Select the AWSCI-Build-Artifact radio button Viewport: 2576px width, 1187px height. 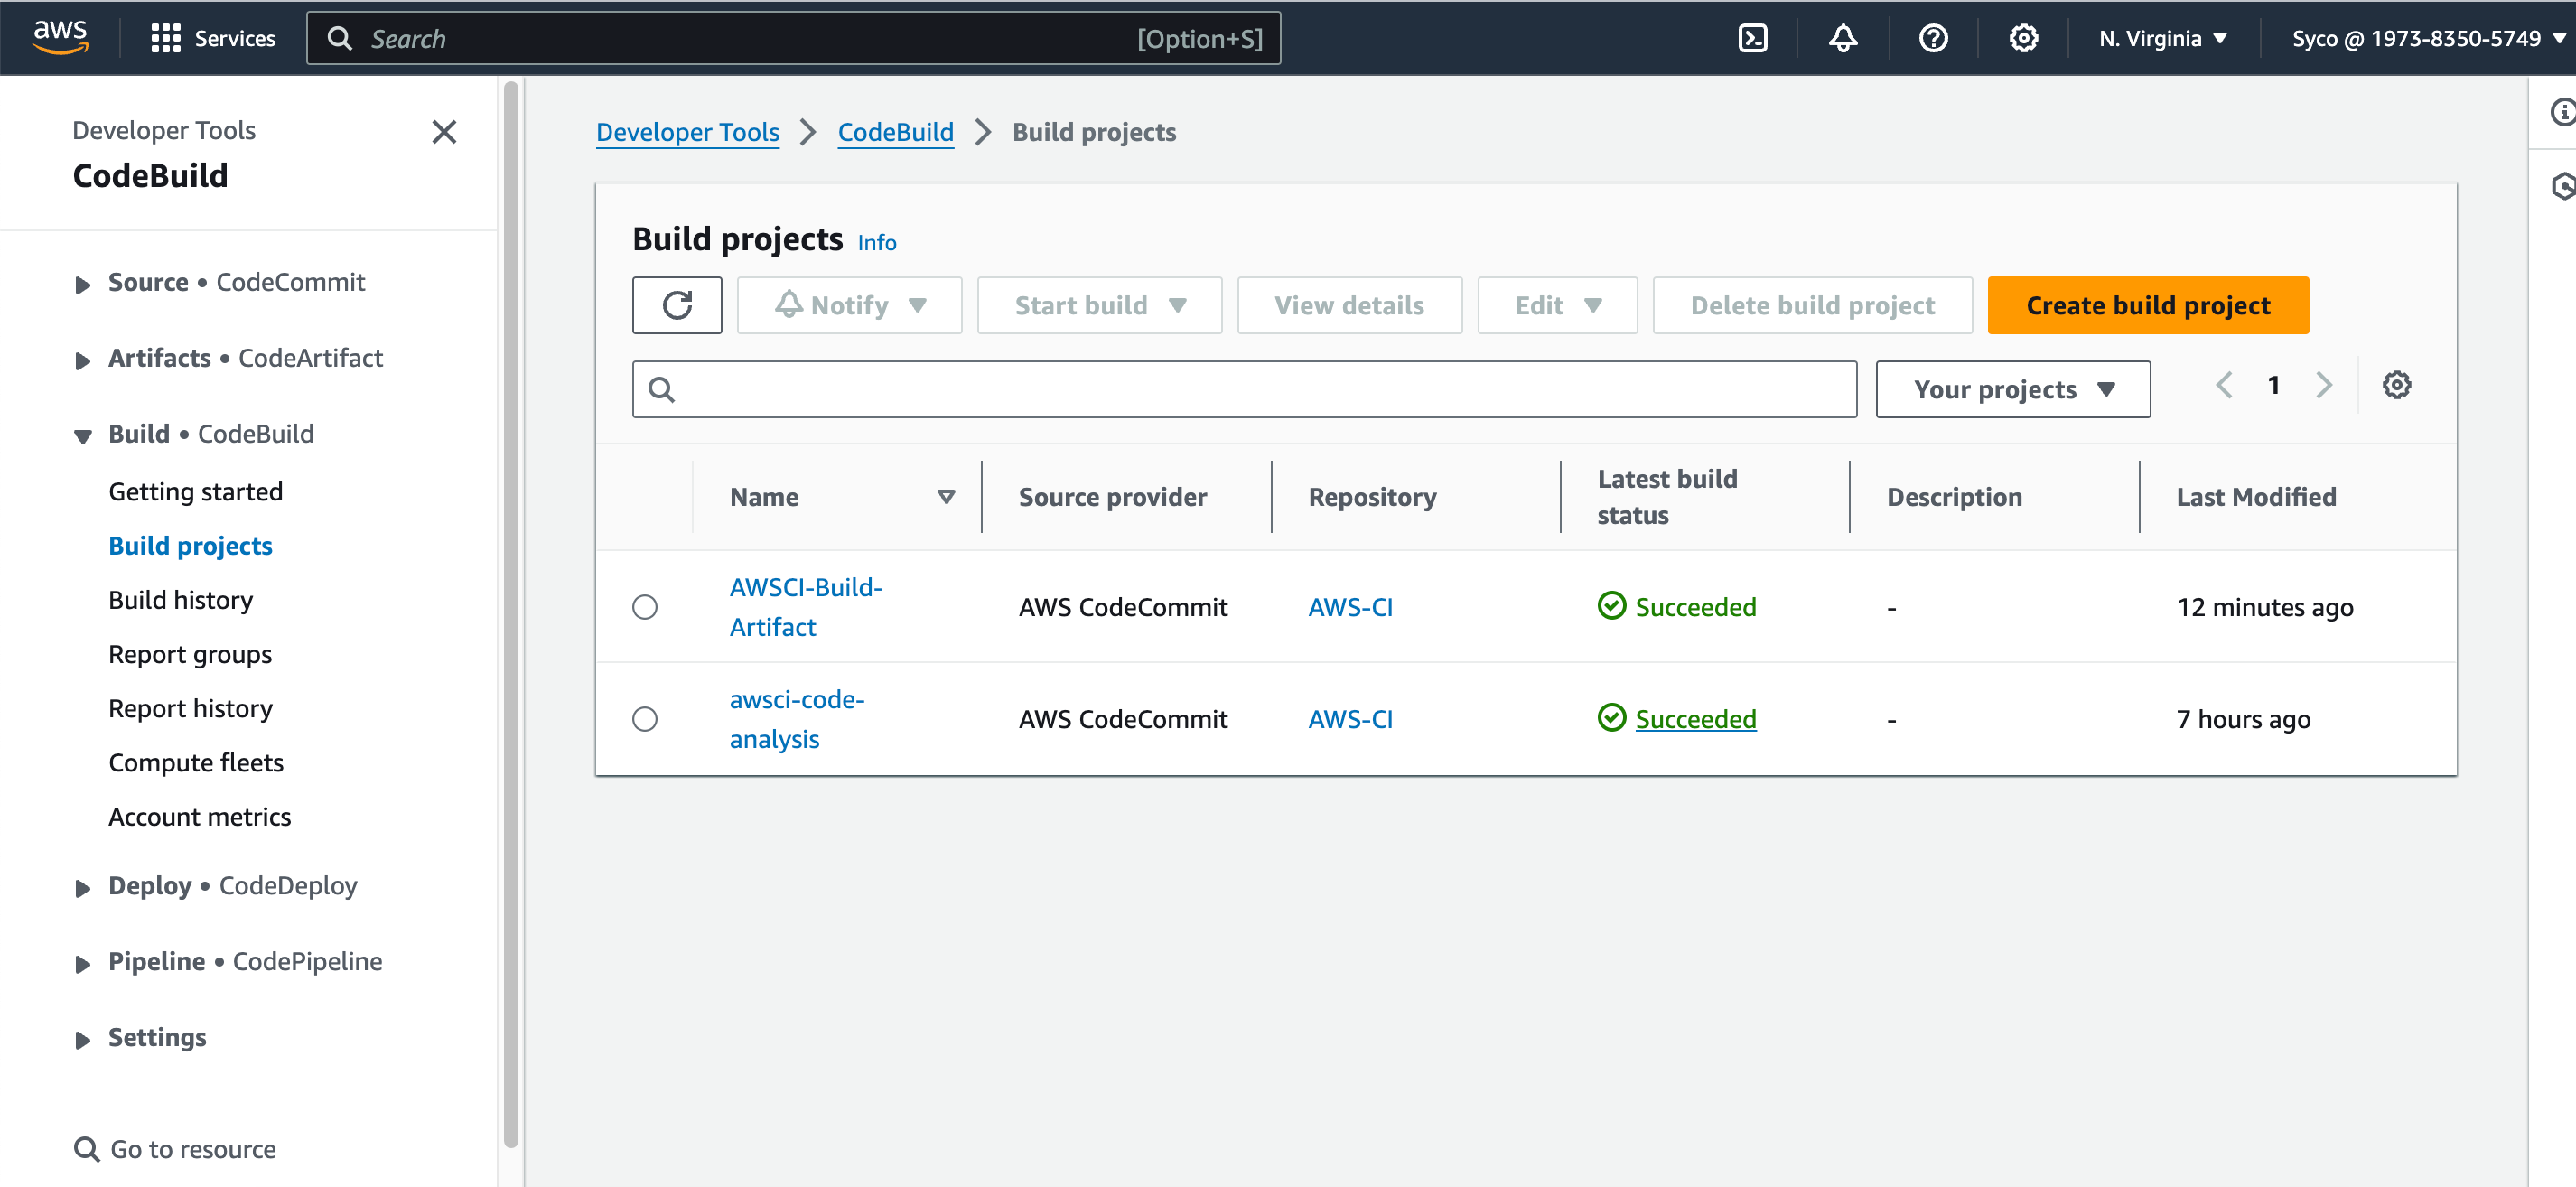click(645, 607)
